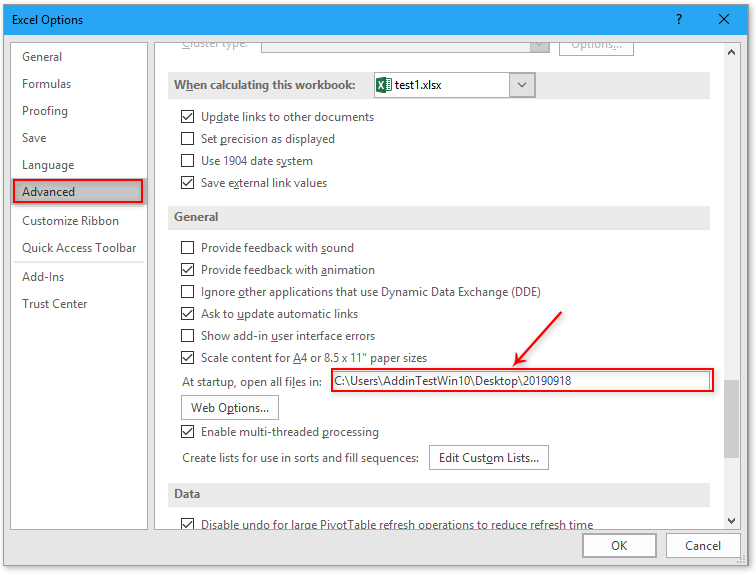Open the Save category

point(34,138)
